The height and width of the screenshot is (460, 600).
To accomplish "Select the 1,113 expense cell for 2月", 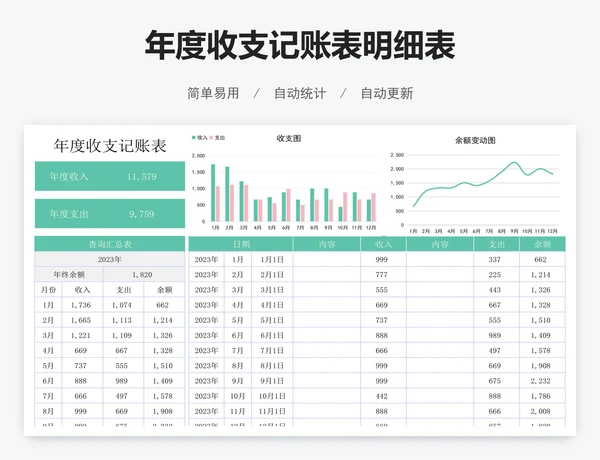I will click(x=122, y=320).
